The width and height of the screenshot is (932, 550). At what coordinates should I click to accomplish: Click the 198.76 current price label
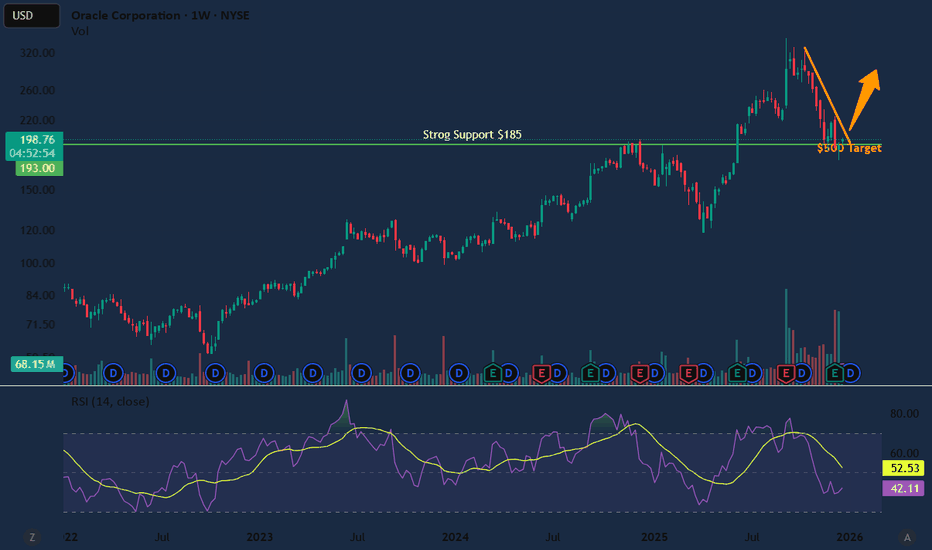click(33, 139)
